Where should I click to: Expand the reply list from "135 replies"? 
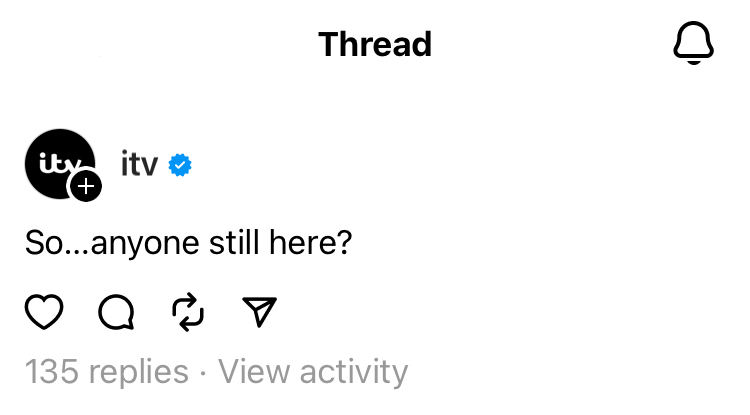(107, 372)
